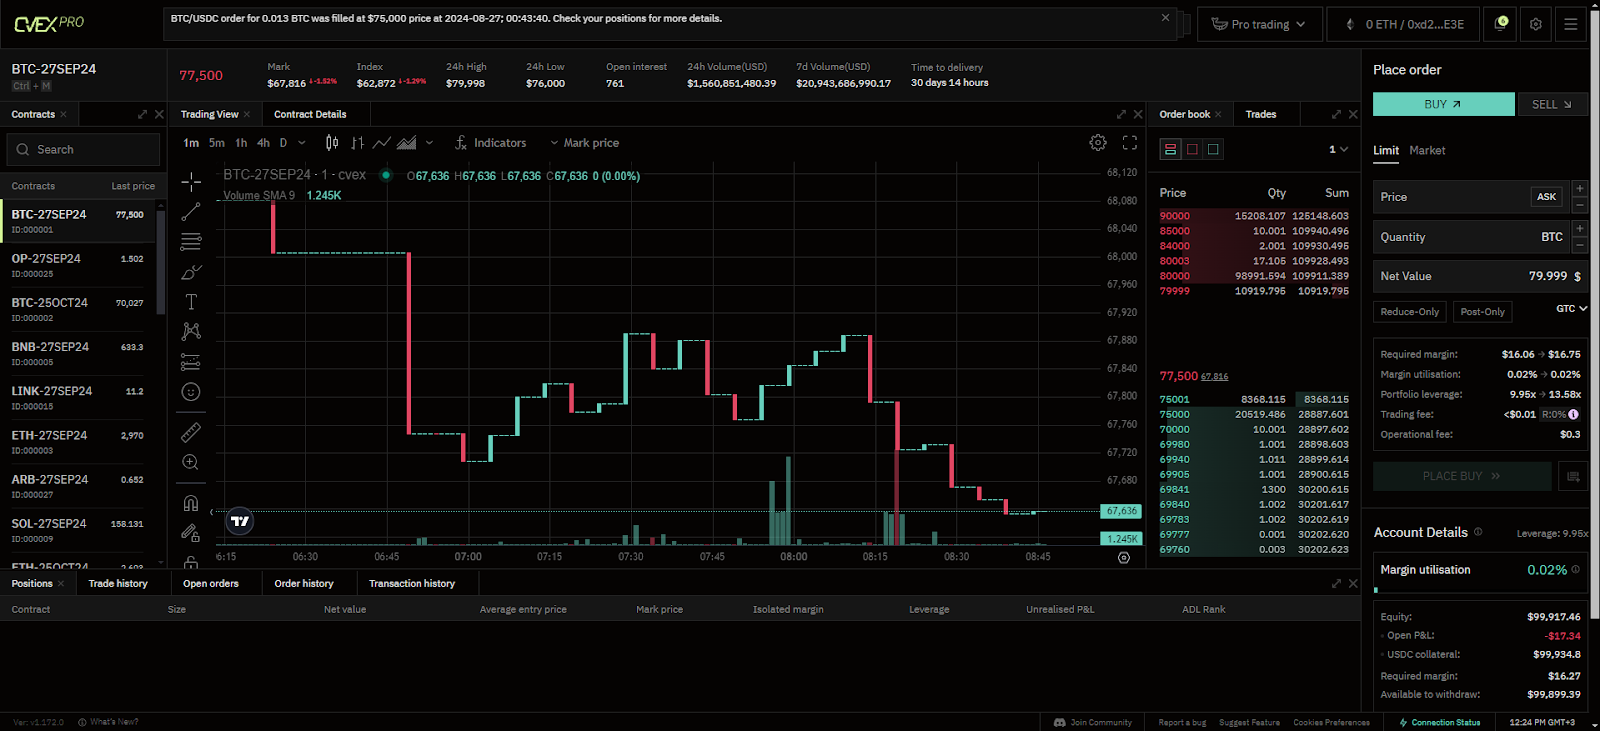Switch to the Open orders tab
Image resolution: width=1600 pixels, height=731 pixels.
[211, 584]
